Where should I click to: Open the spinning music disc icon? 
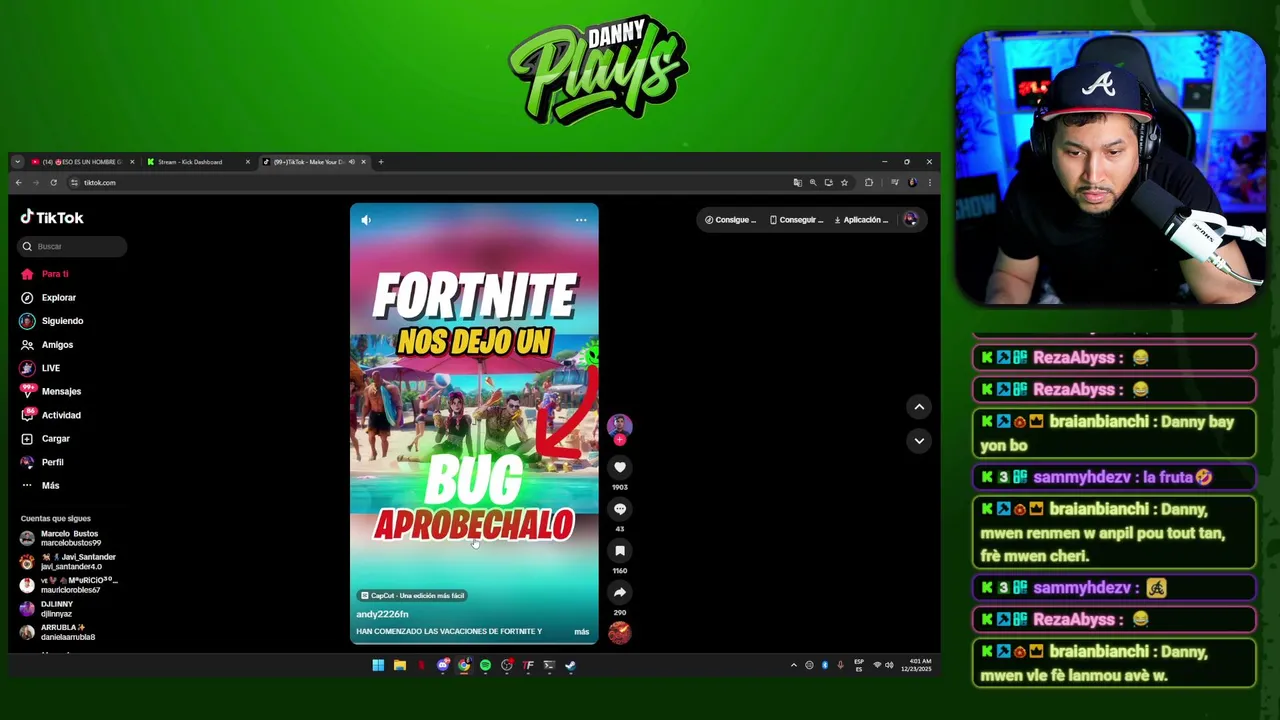[620, 633]
